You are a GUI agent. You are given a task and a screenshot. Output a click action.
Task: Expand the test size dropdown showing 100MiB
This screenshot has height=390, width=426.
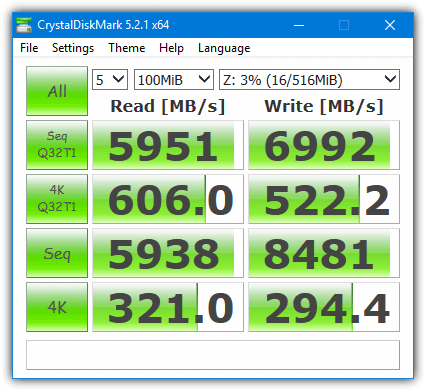[x=174, y=80]
